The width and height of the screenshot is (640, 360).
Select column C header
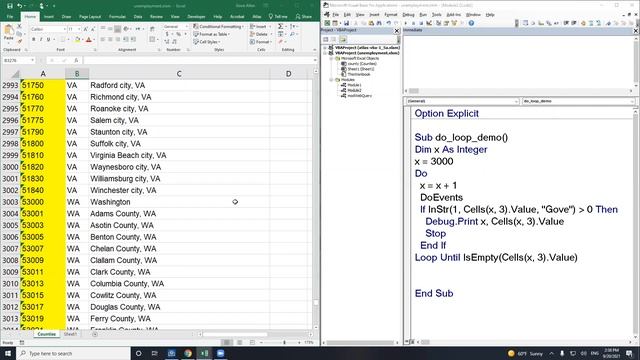point(179,74)
